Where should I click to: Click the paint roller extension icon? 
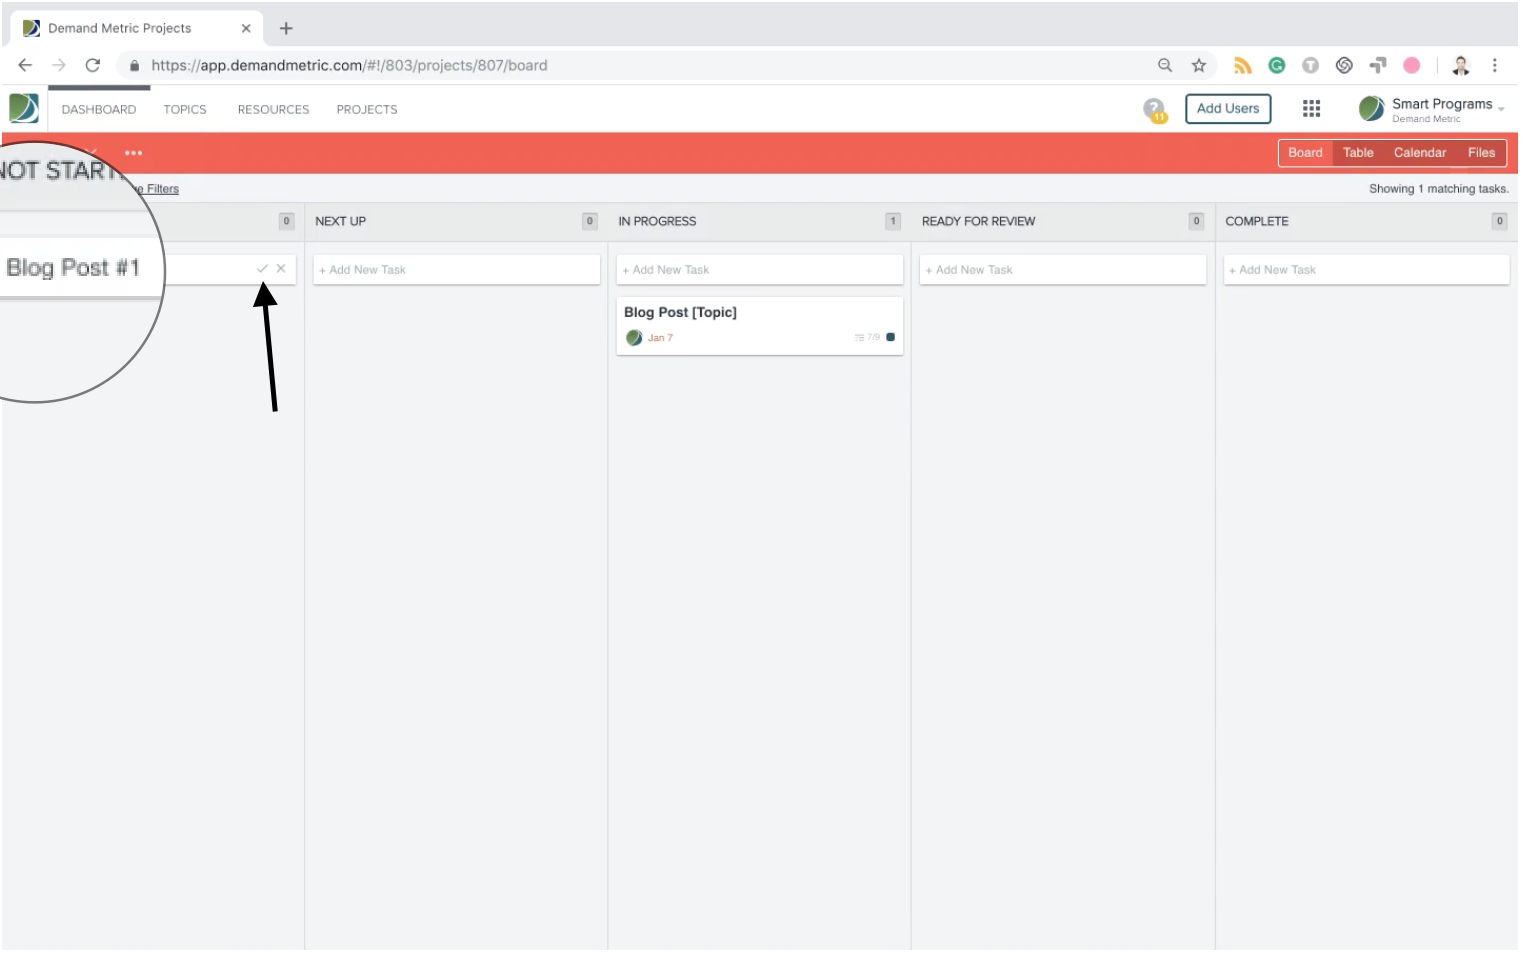pyautogui.click(x=1378, y=65)
